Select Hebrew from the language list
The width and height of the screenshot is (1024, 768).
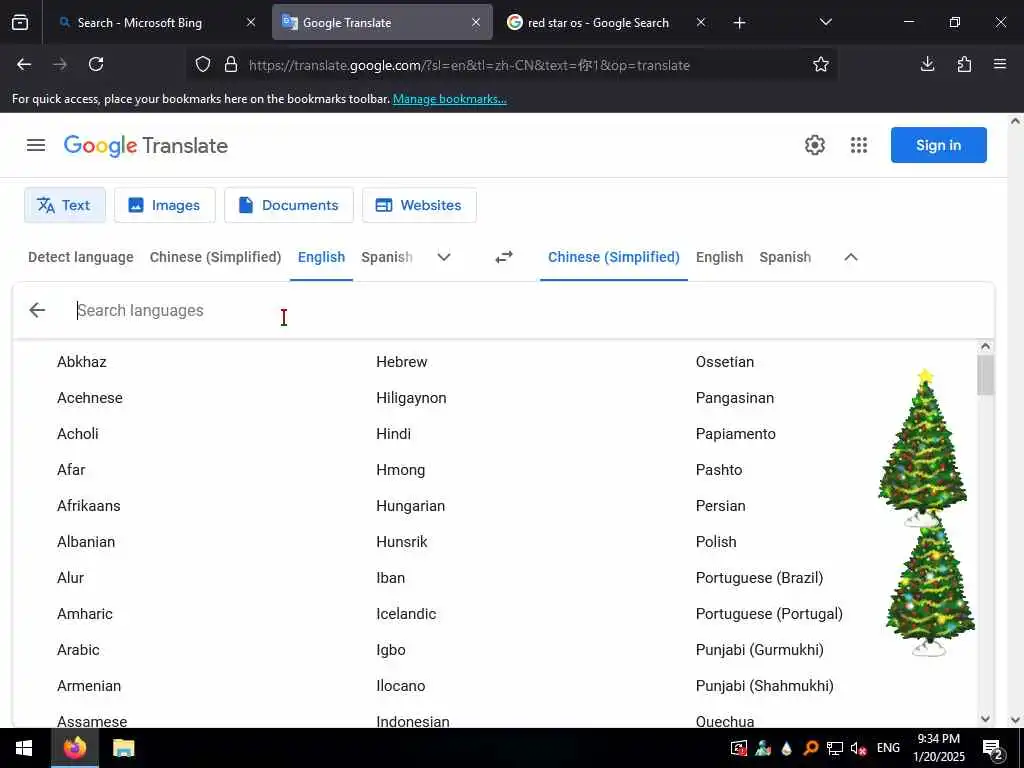coord(402,362)
